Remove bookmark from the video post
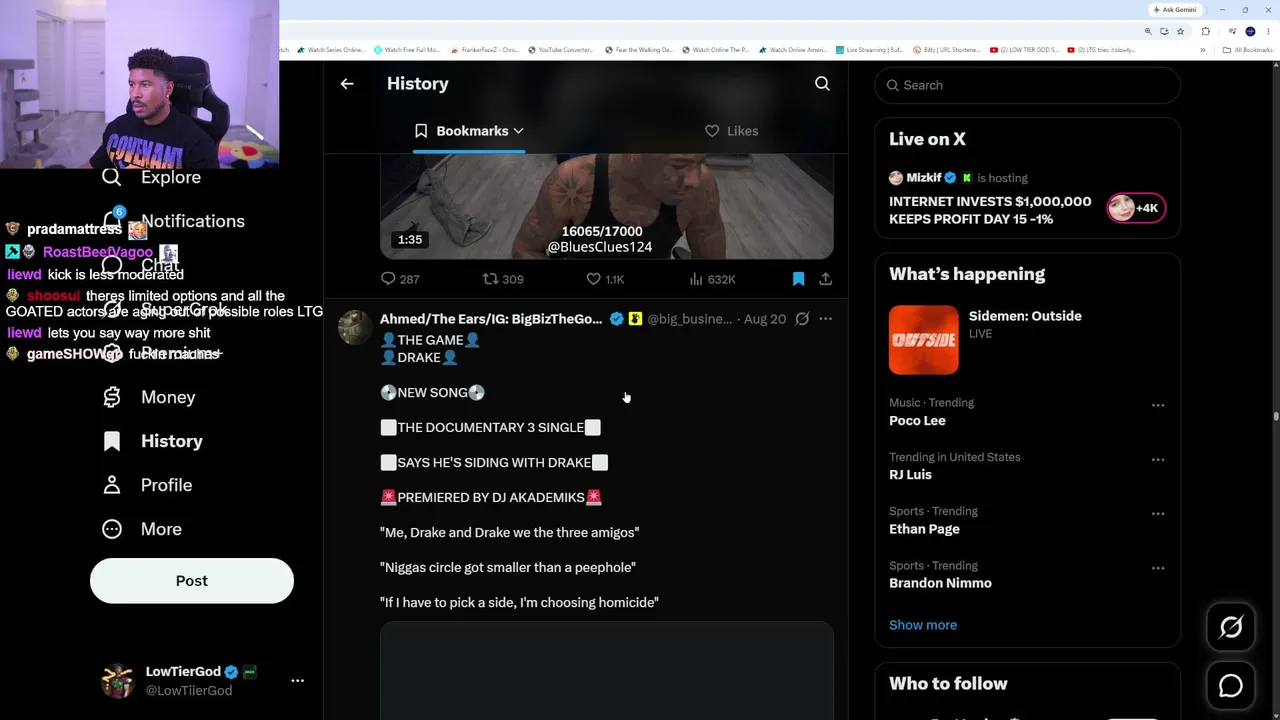Viewport: 1280px width, 720px height. (798, 279)
